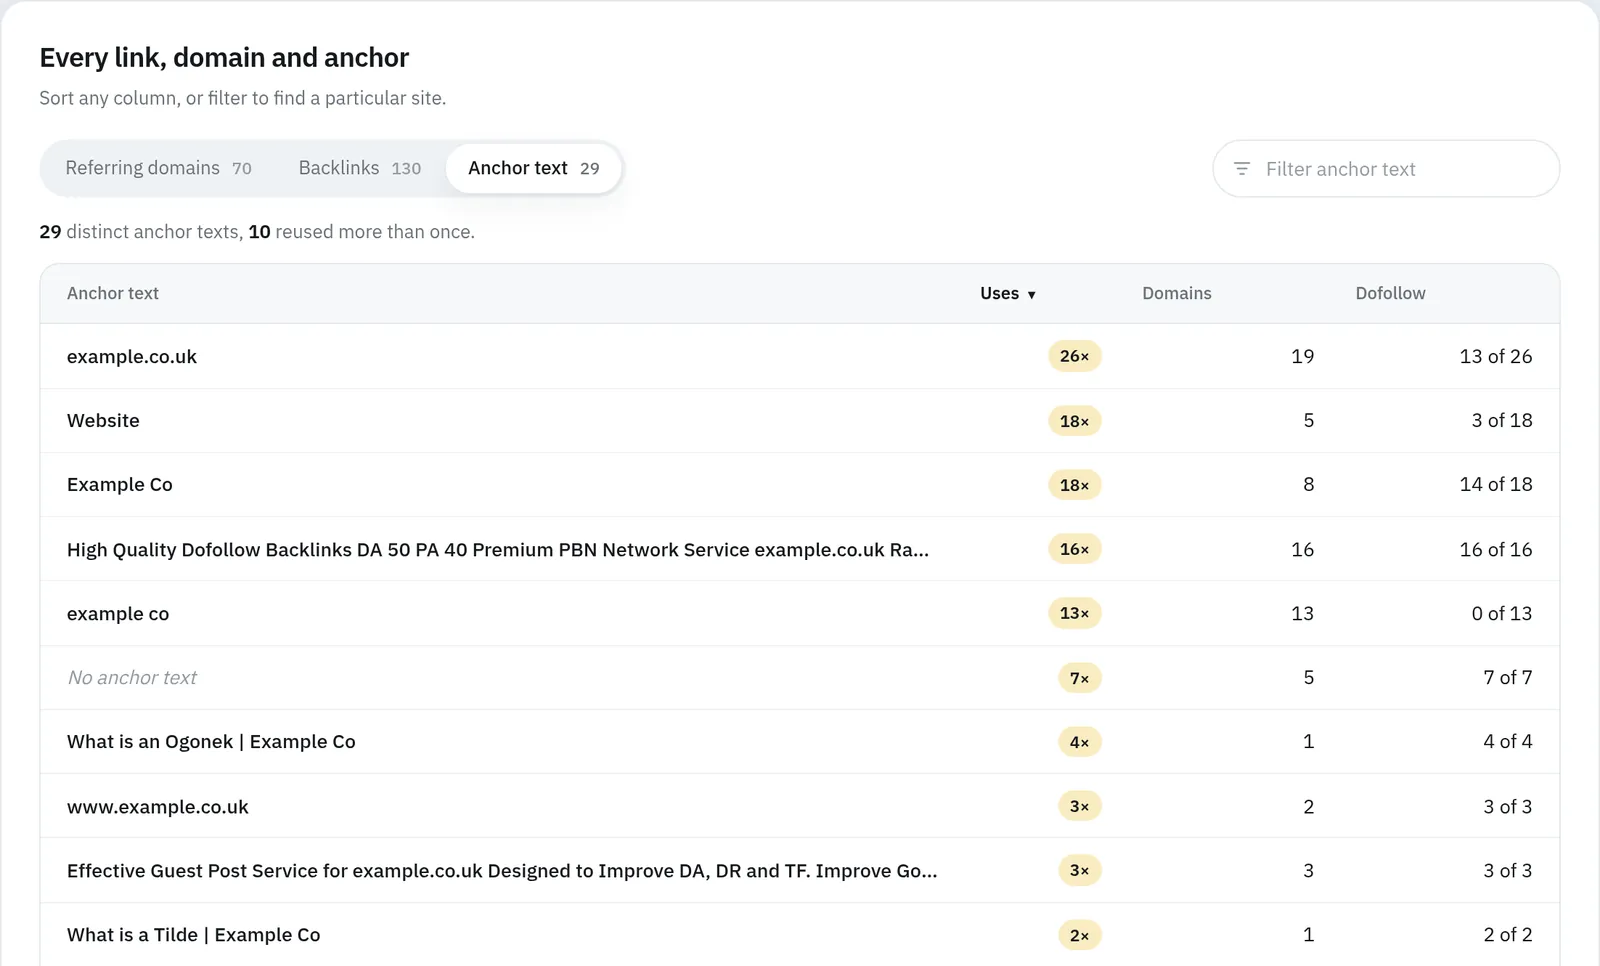The height and width of the screenshot is (966, 1600).
Task: Click the Uses sort arrow
Action: [1031, 294]
